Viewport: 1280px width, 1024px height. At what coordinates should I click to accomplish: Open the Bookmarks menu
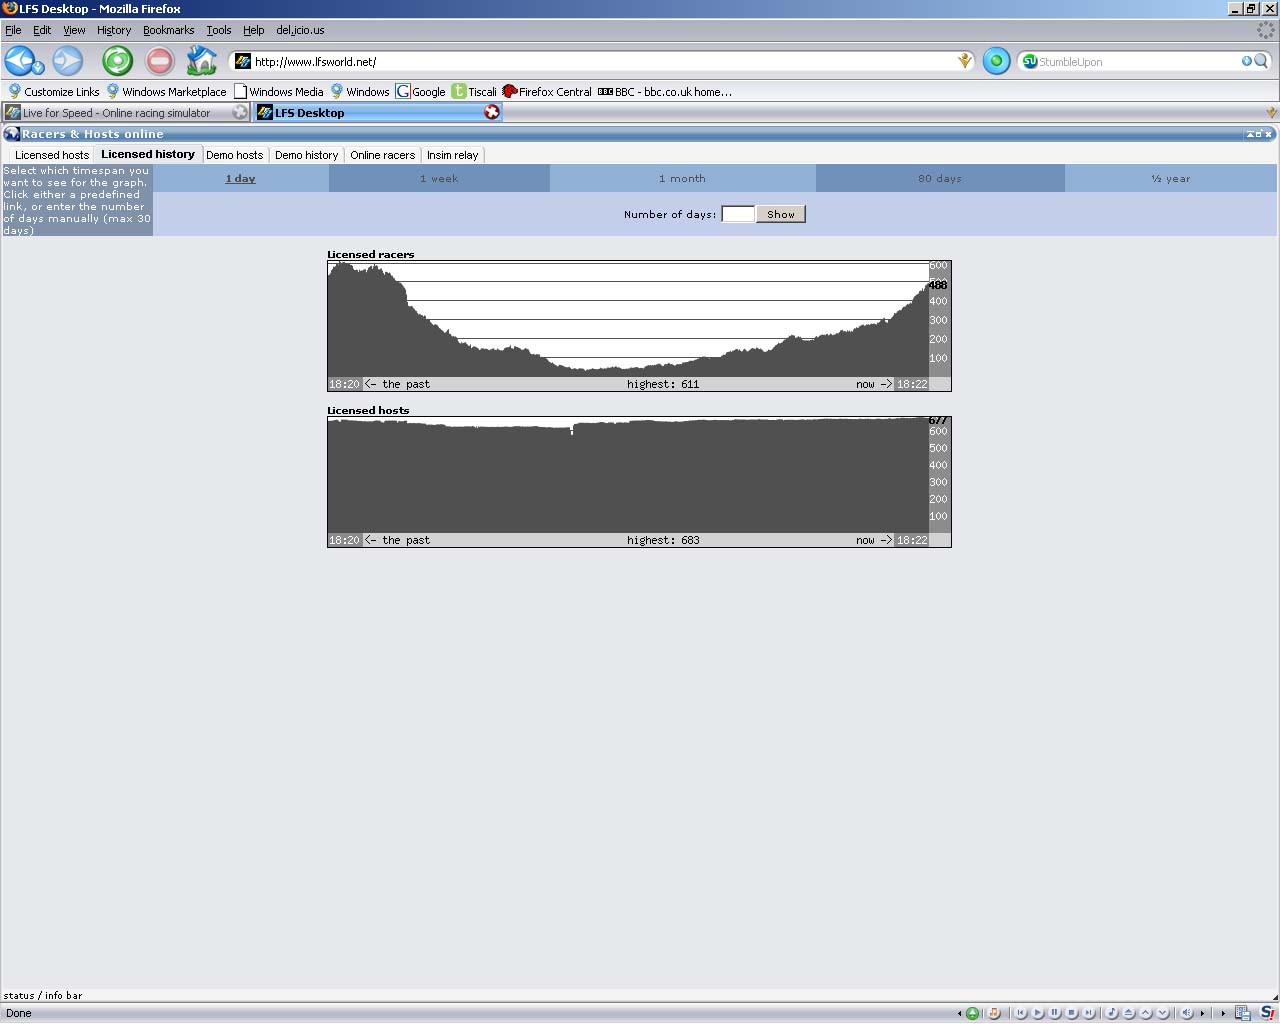pos(168,30)
